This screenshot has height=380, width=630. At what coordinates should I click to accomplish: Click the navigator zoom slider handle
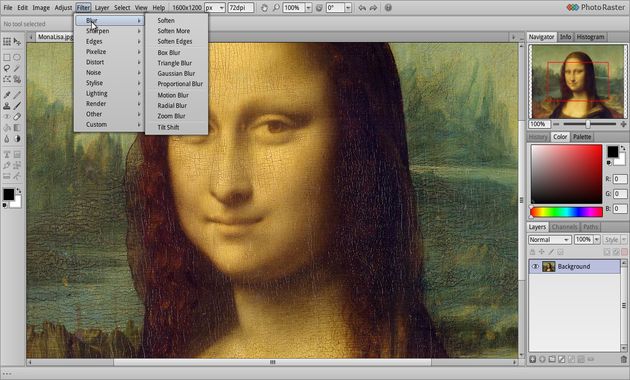[x=588, y=124]
